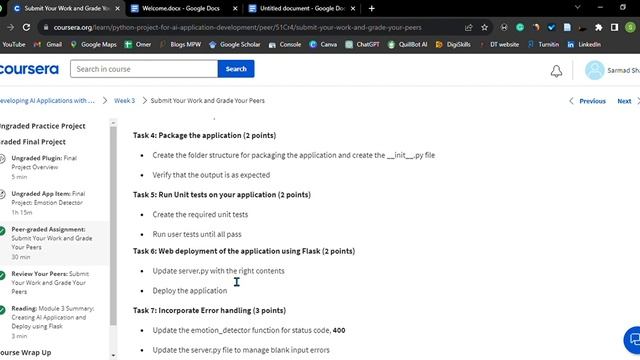Go to the Next item
This screenshot has height=360, width=640.
[x=628, y=101]
